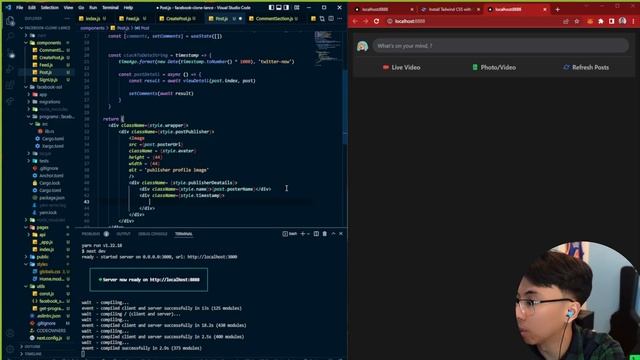Expand the app folder in Explorer
Screen dimensions: 640x360
pos(43,94)
